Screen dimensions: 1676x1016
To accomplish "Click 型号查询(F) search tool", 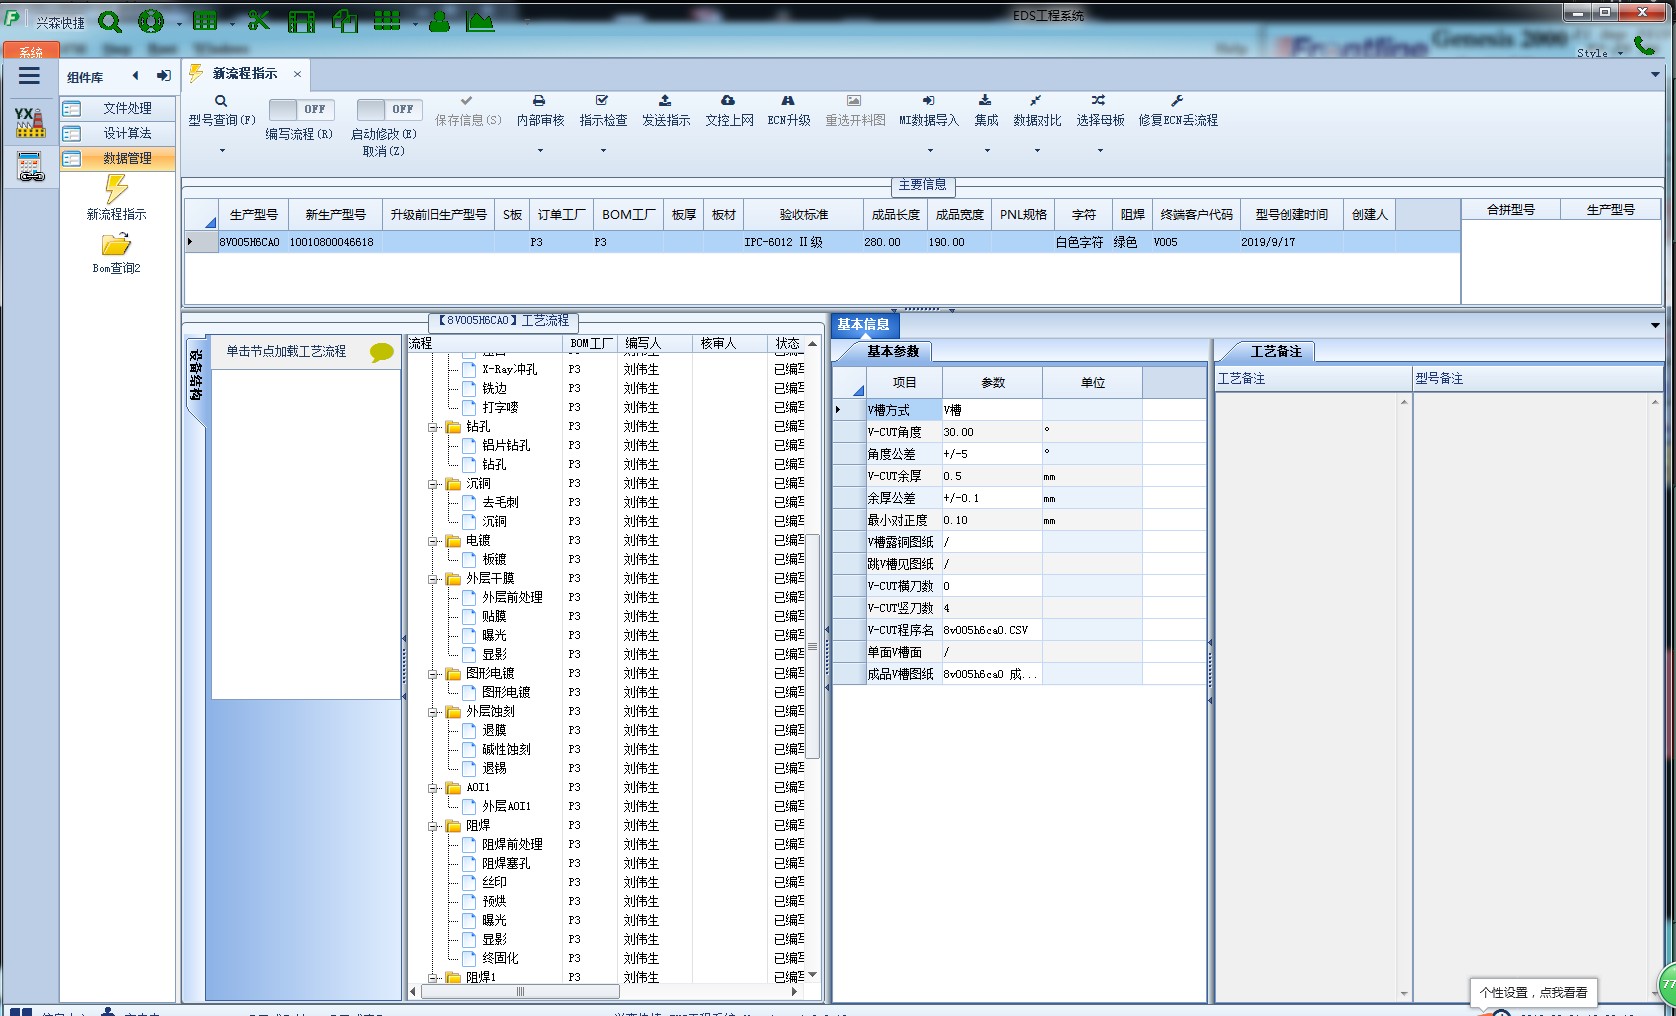I will (222, 111).
